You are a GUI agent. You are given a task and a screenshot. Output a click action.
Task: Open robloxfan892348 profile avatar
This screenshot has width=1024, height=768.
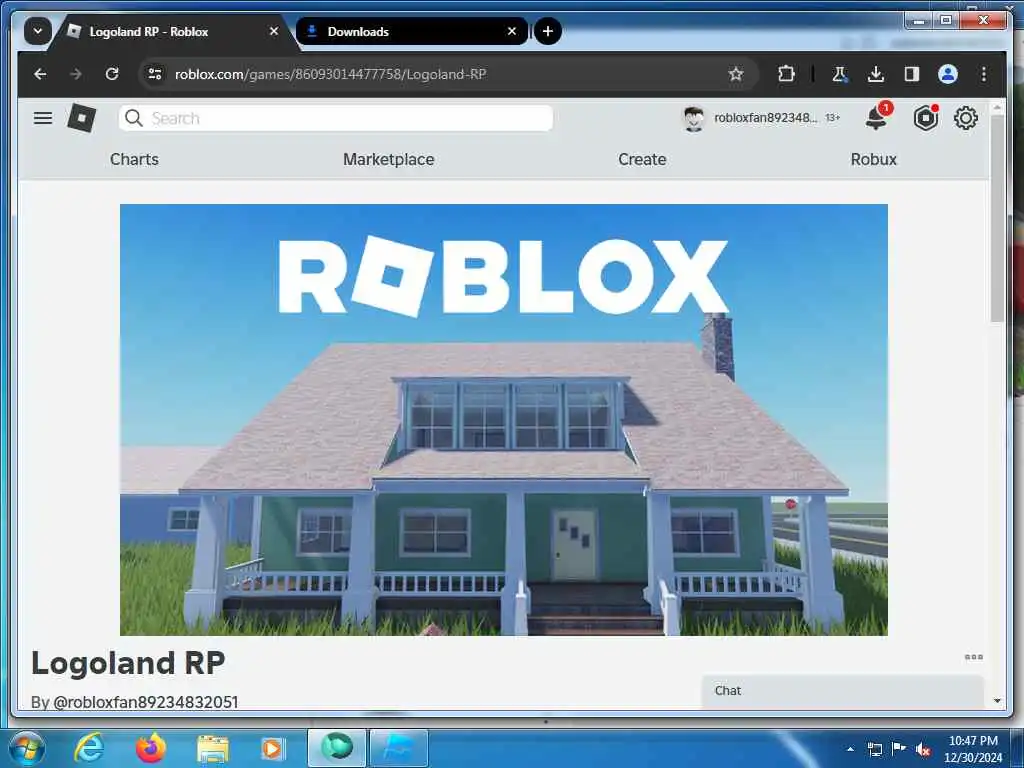[x=694, y=118]
